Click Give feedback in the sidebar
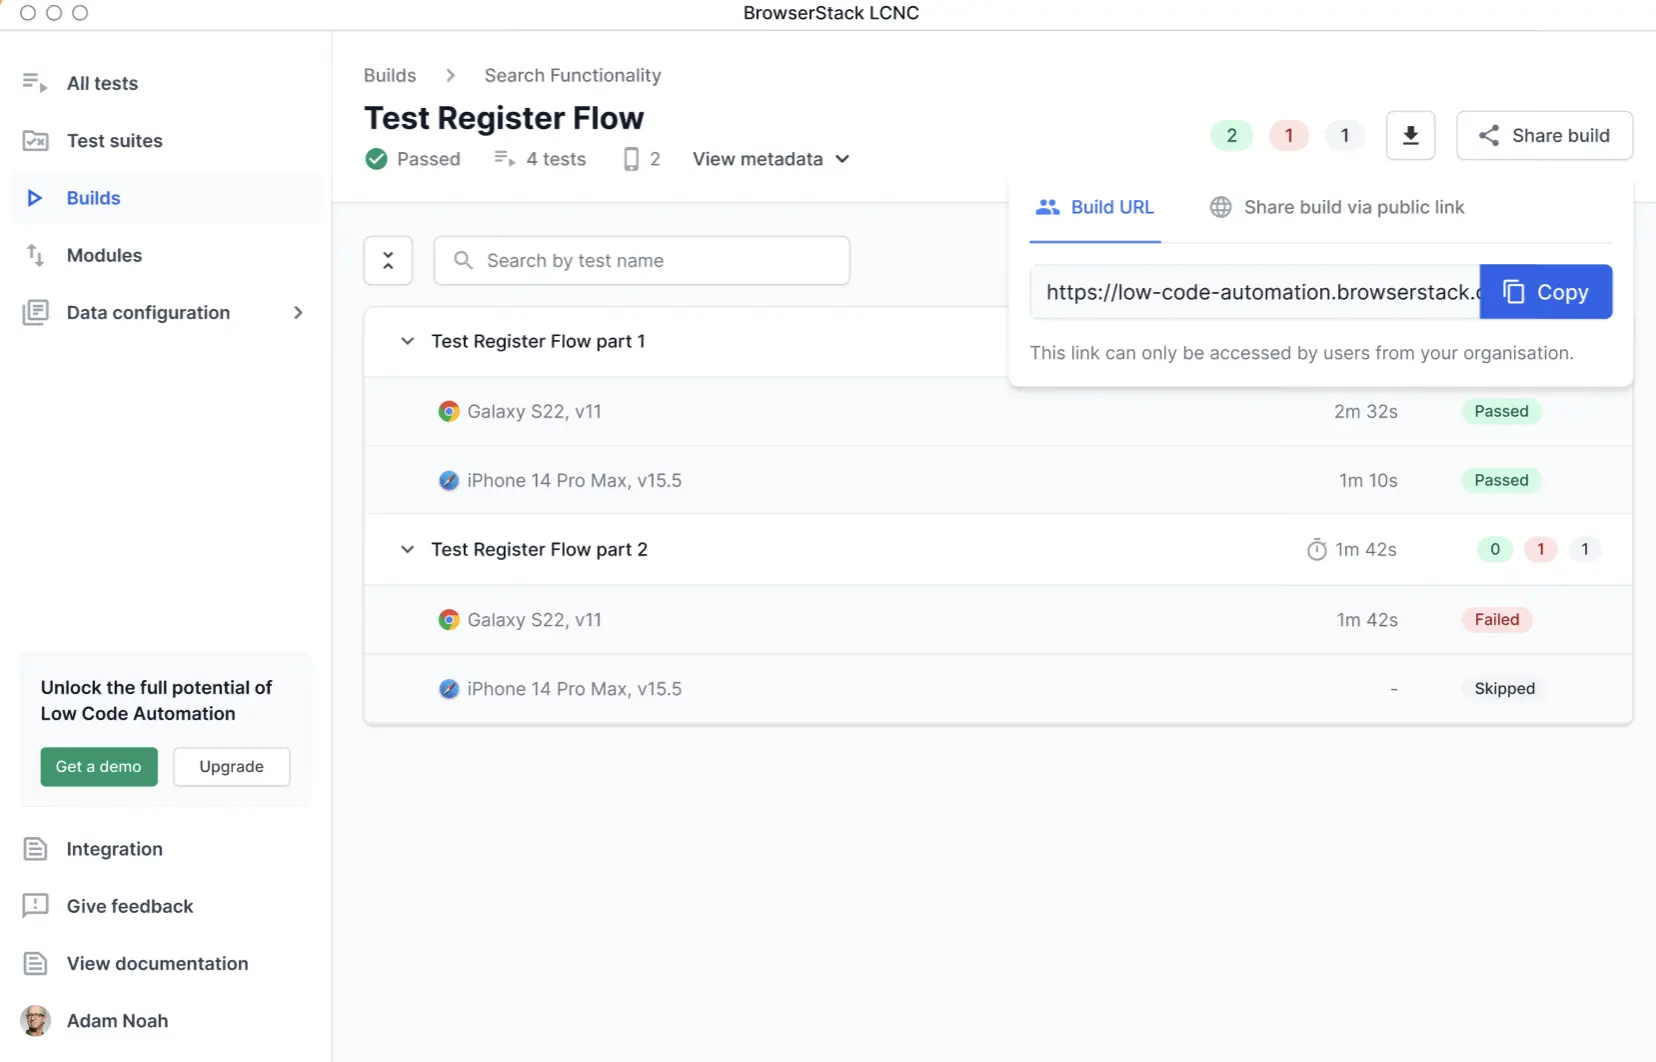Viewport: 1656px width, 1062px height. (x=129, y=906)
